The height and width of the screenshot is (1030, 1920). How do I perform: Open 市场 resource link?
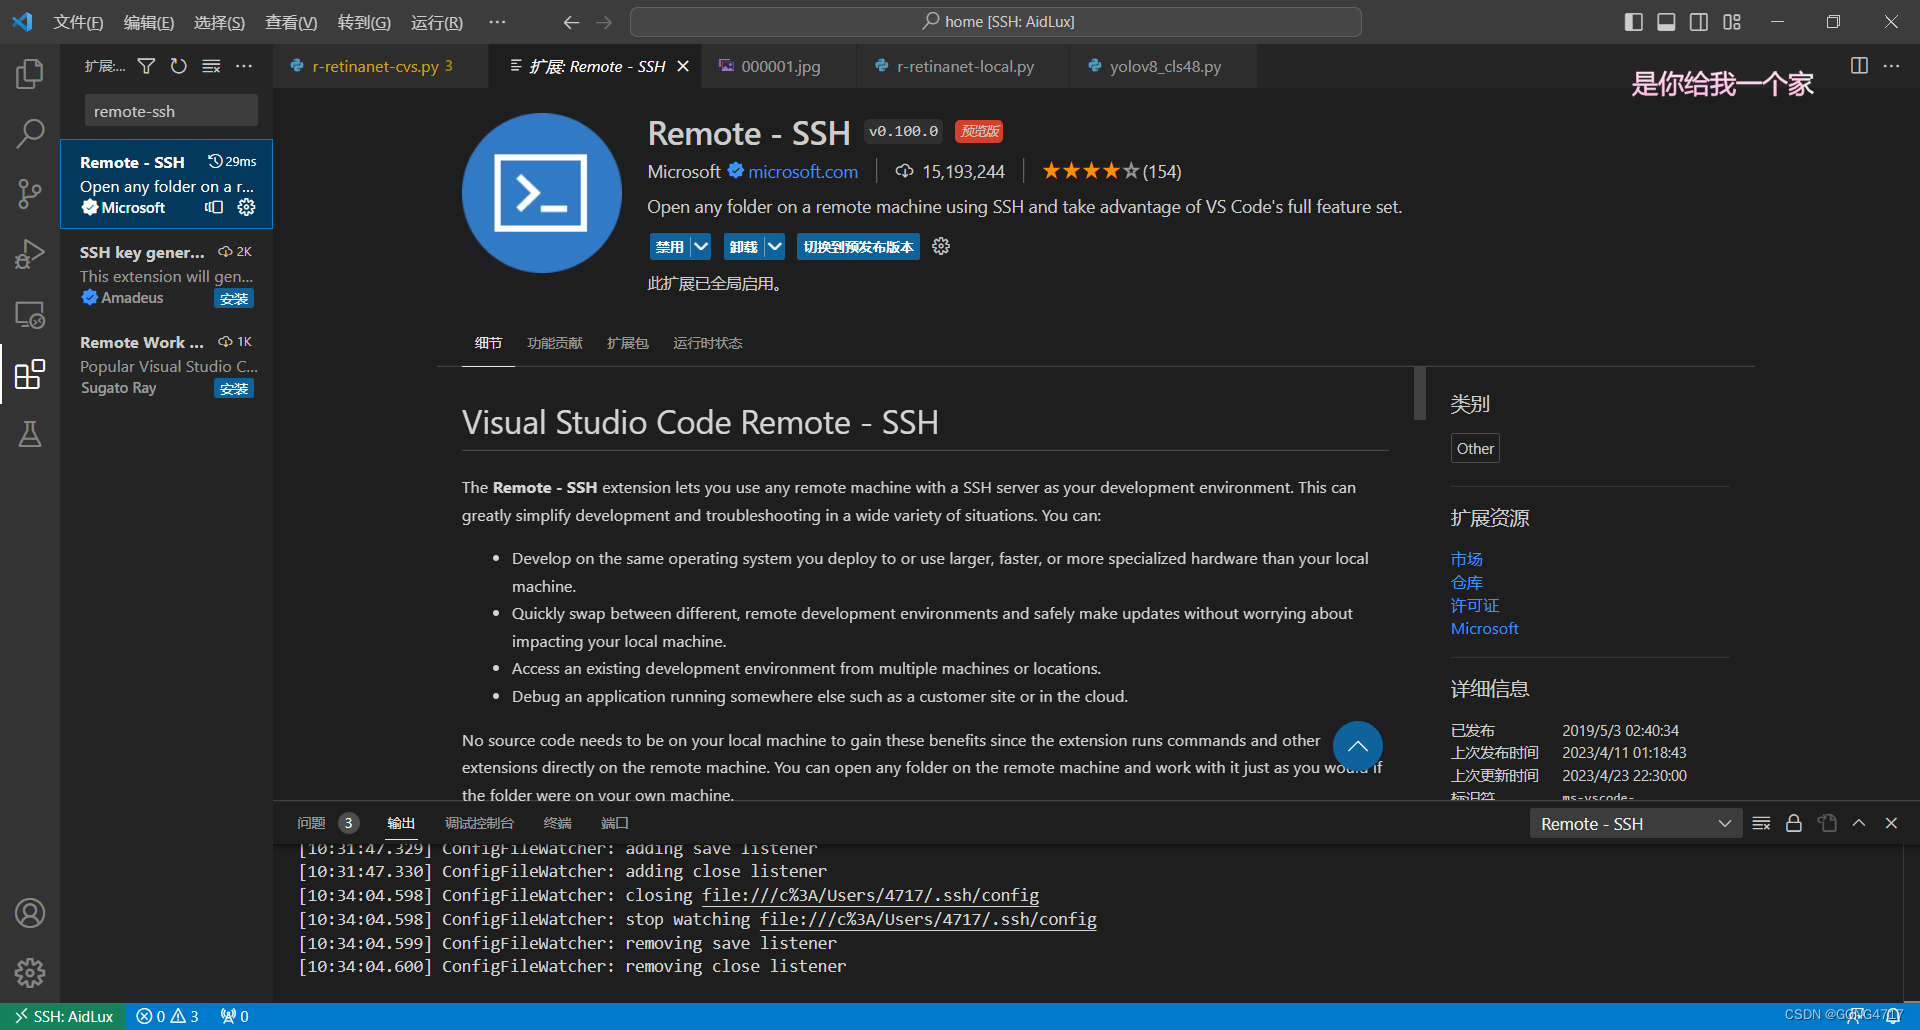click(x=1467, y=559)
